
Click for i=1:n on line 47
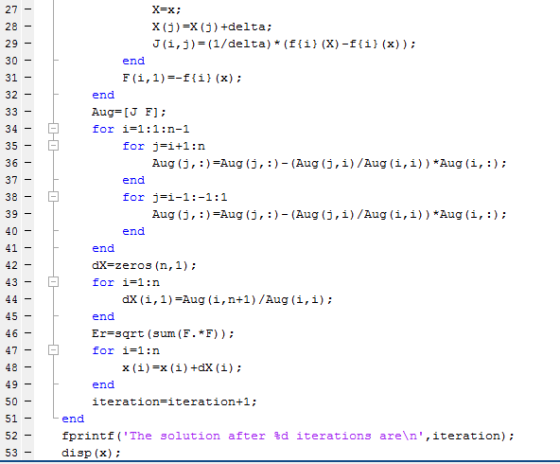point(126,351)
